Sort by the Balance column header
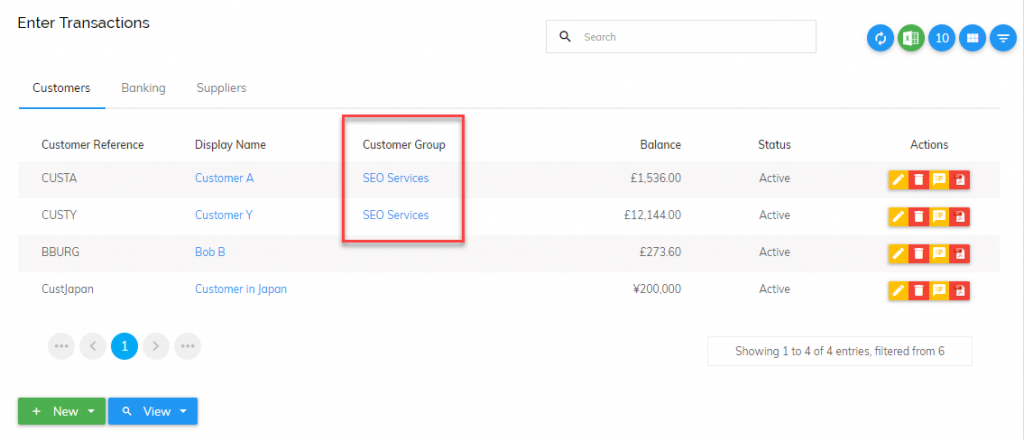Viewport: 1024px width, 440px height. [x=660, y=145]
